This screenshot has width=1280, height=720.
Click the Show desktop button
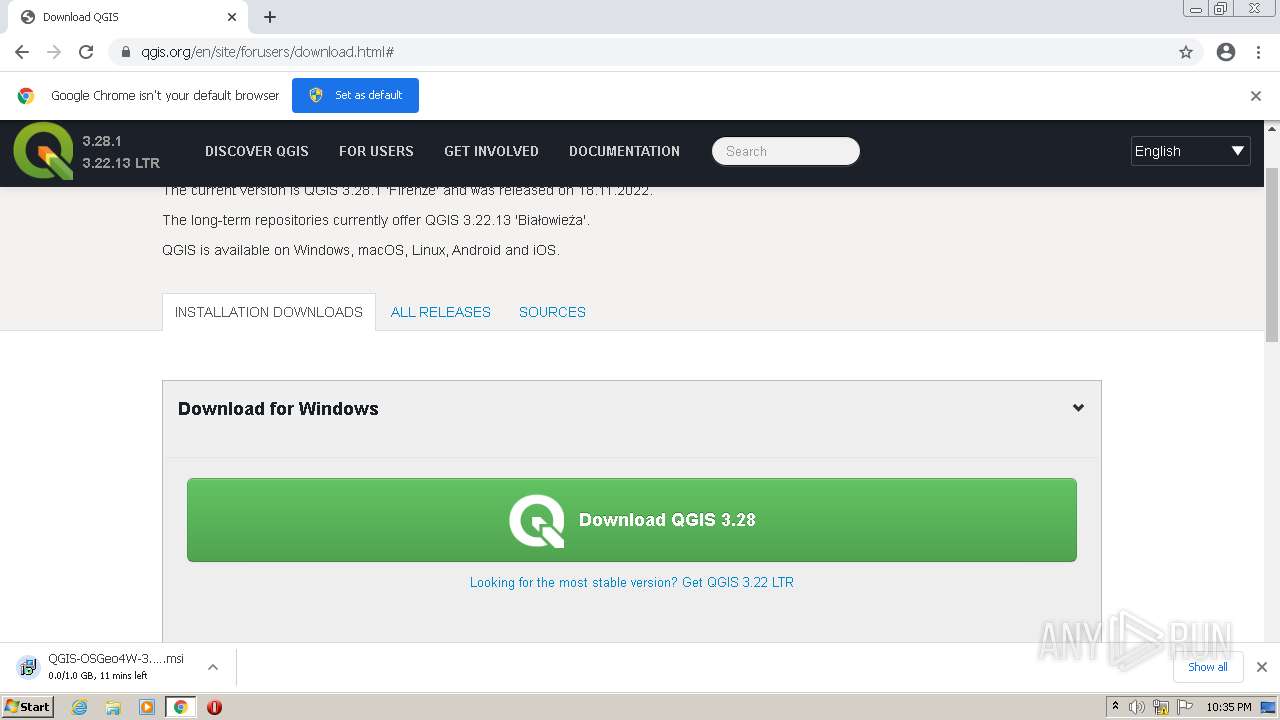point(1268,707)
